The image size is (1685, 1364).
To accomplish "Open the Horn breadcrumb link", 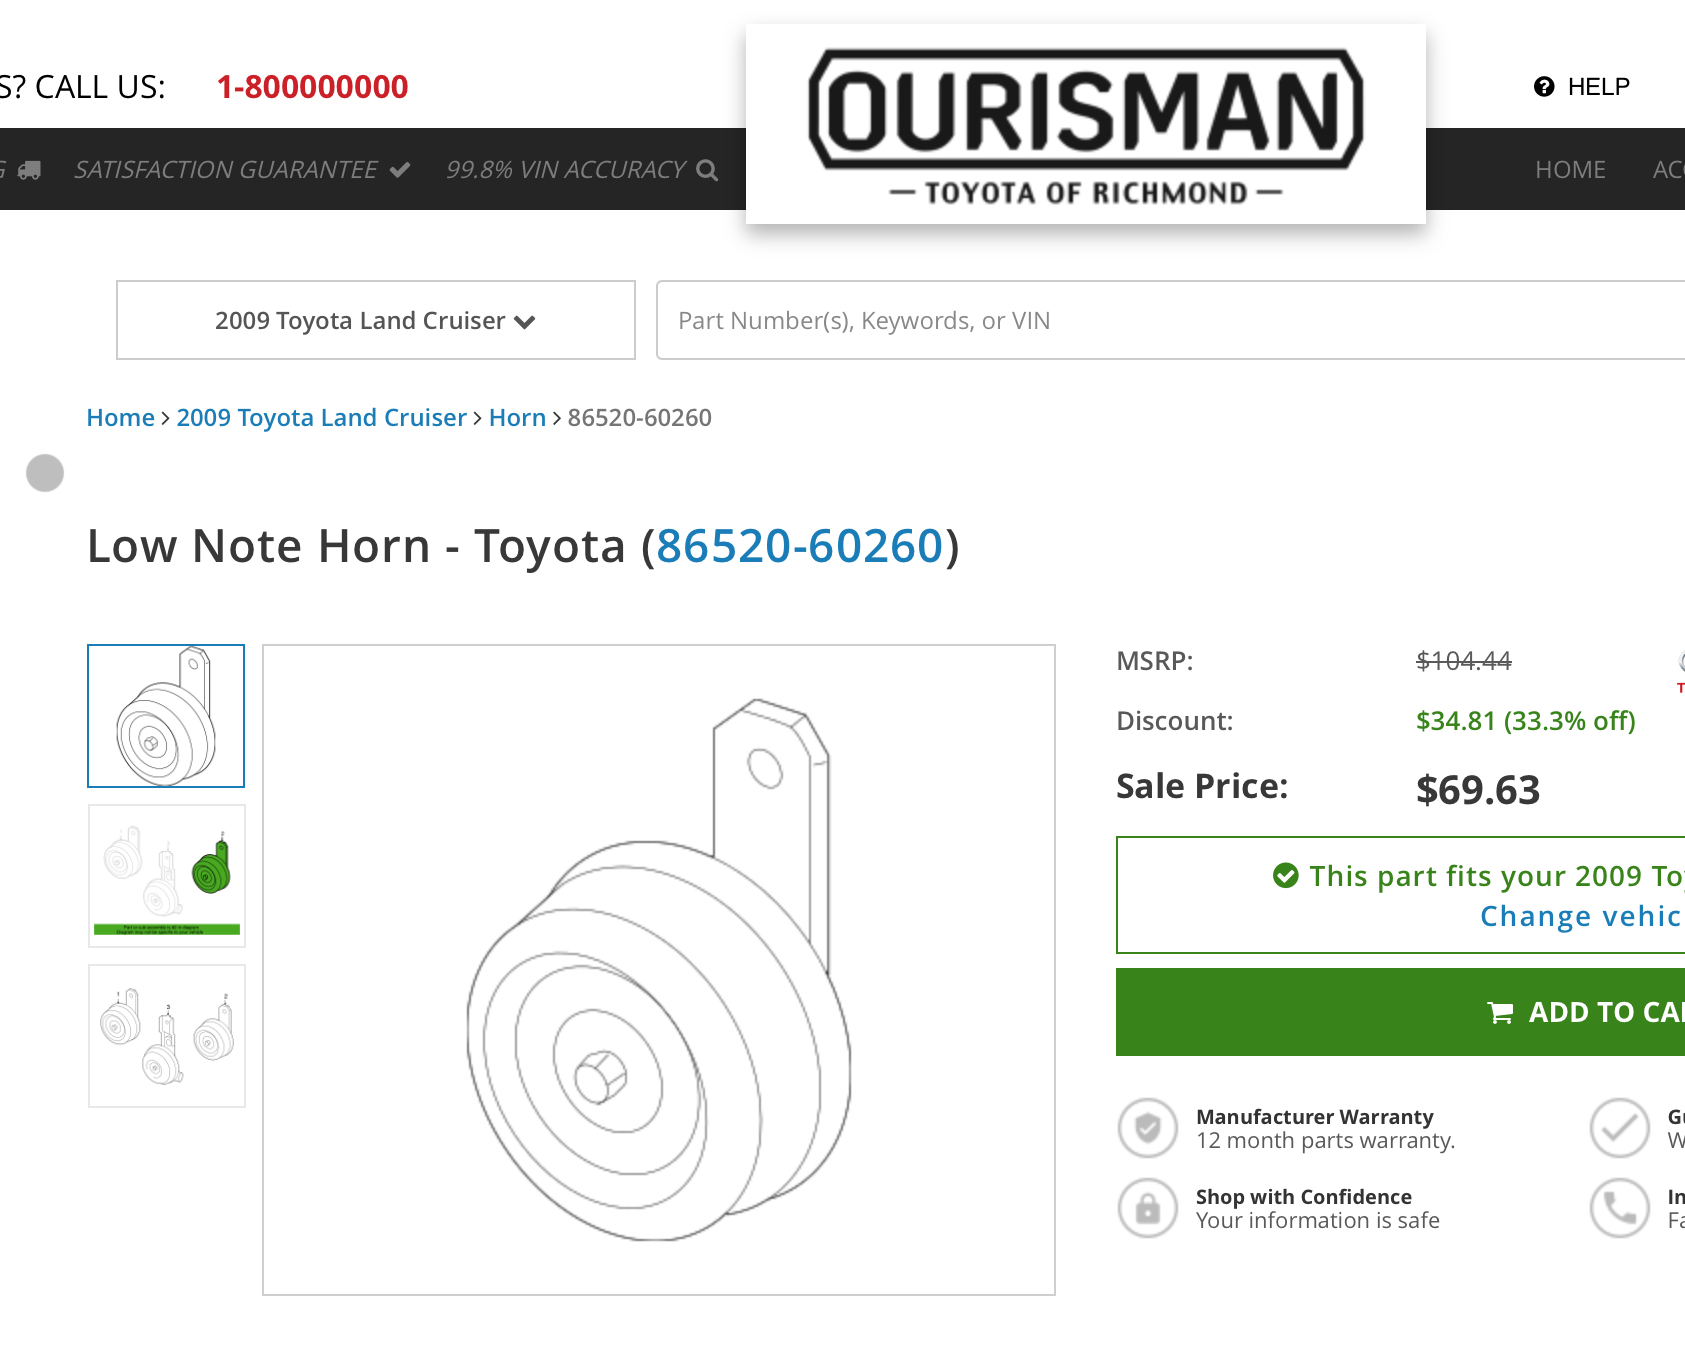I will 517,418.
